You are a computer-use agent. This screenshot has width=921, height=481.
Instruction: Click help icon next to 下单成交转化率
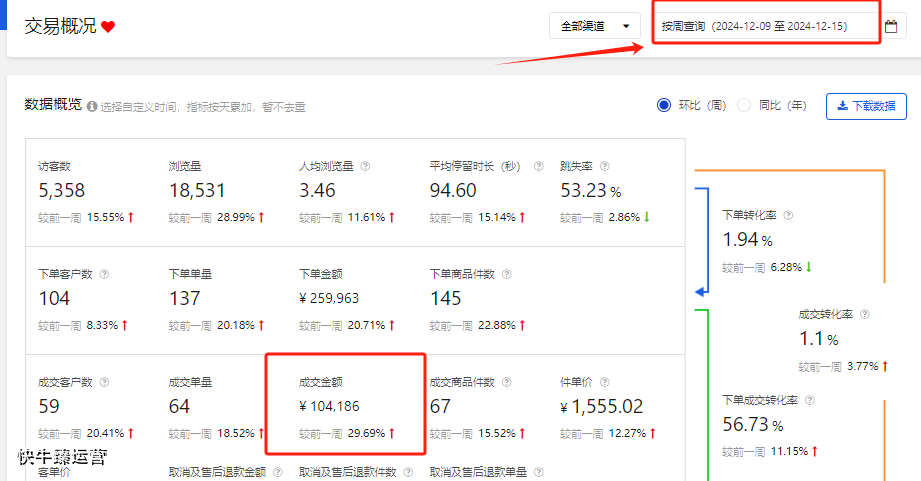click(x=813, y=400)
